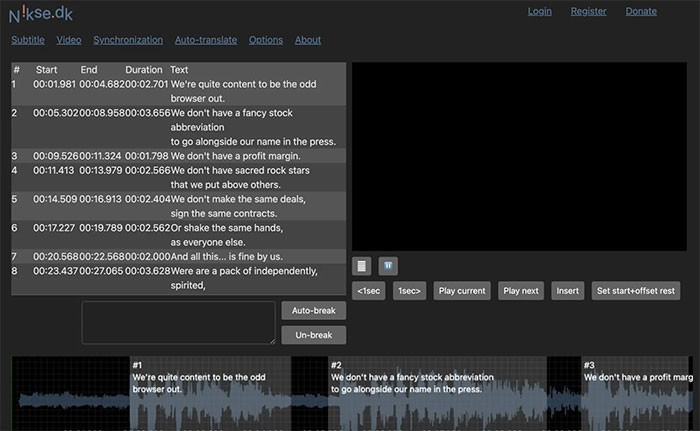The image size is (700, 431).
Task: Open the Subtitle menu
Action: (x=28, y=40)
